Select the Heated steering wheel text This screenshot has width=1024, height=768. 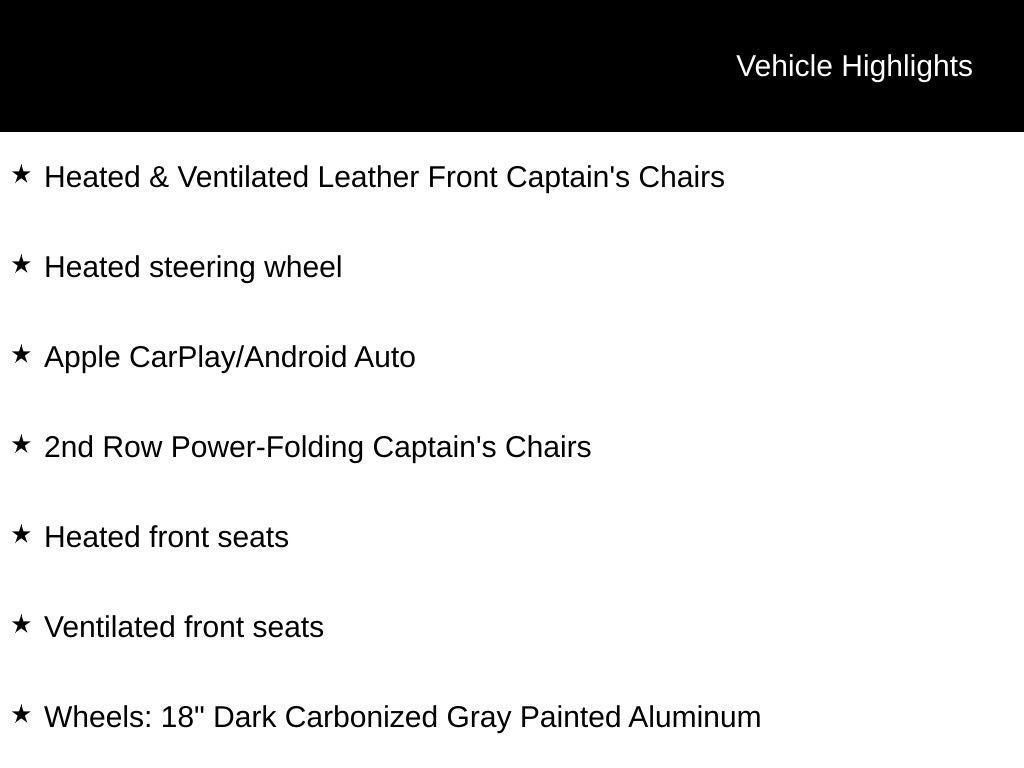point(193,267)
